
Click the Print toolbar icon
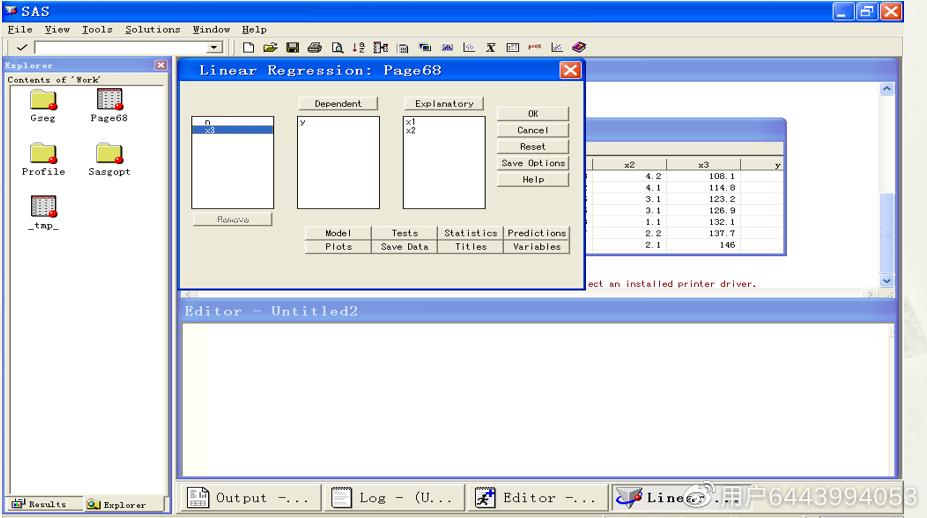314,47
